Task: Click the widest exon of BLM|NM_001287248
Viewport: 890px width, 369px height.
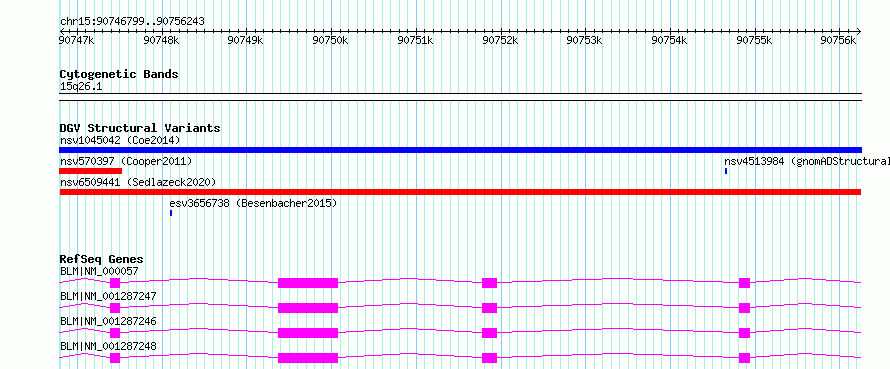Action: (308, 358)
